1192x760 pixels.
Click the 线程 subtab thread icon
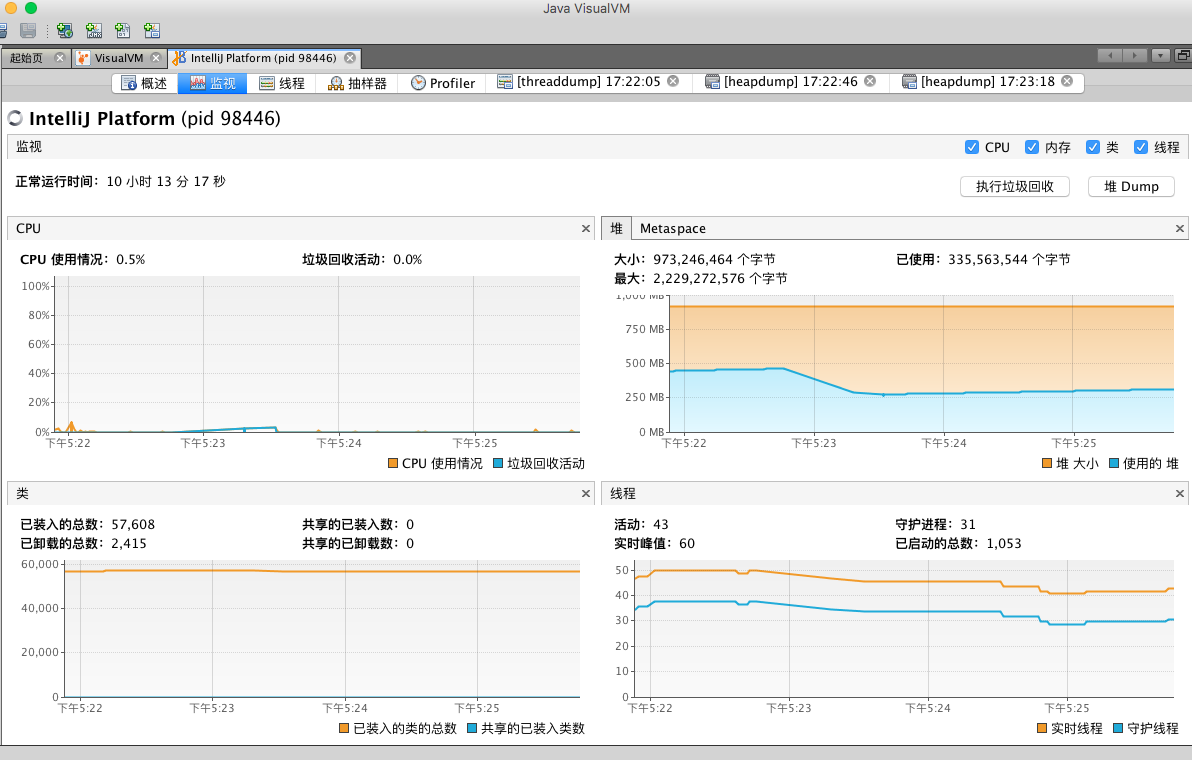tap(267, 83)
